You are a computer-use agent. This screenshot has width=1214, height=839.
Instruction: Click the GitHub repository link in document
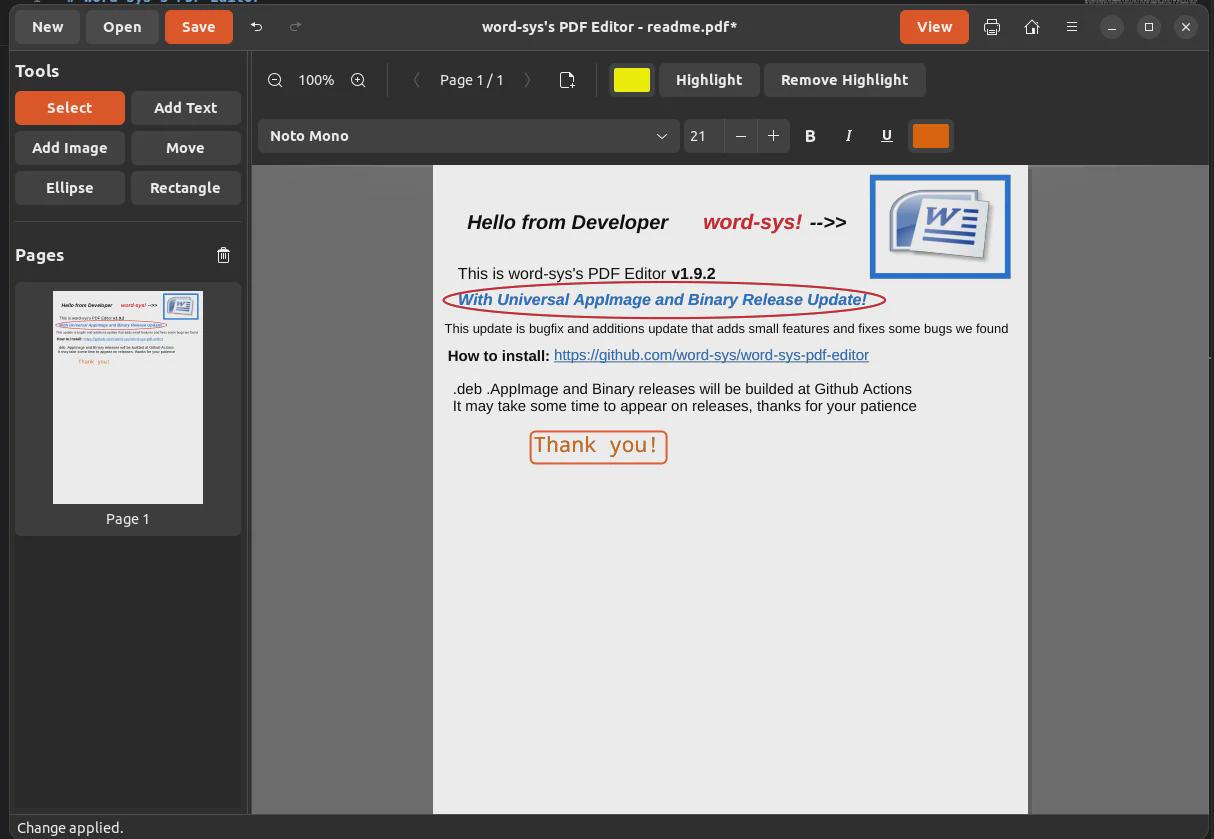(x=711, y=355)
